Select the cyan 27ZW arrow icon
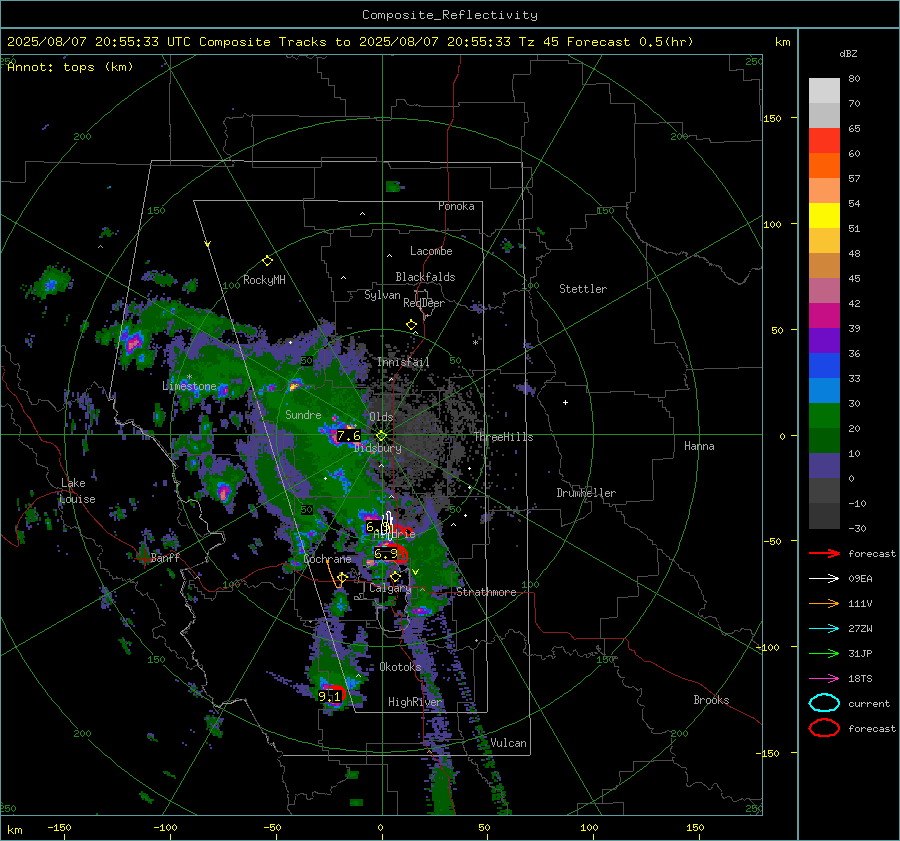 click(824, 629)
